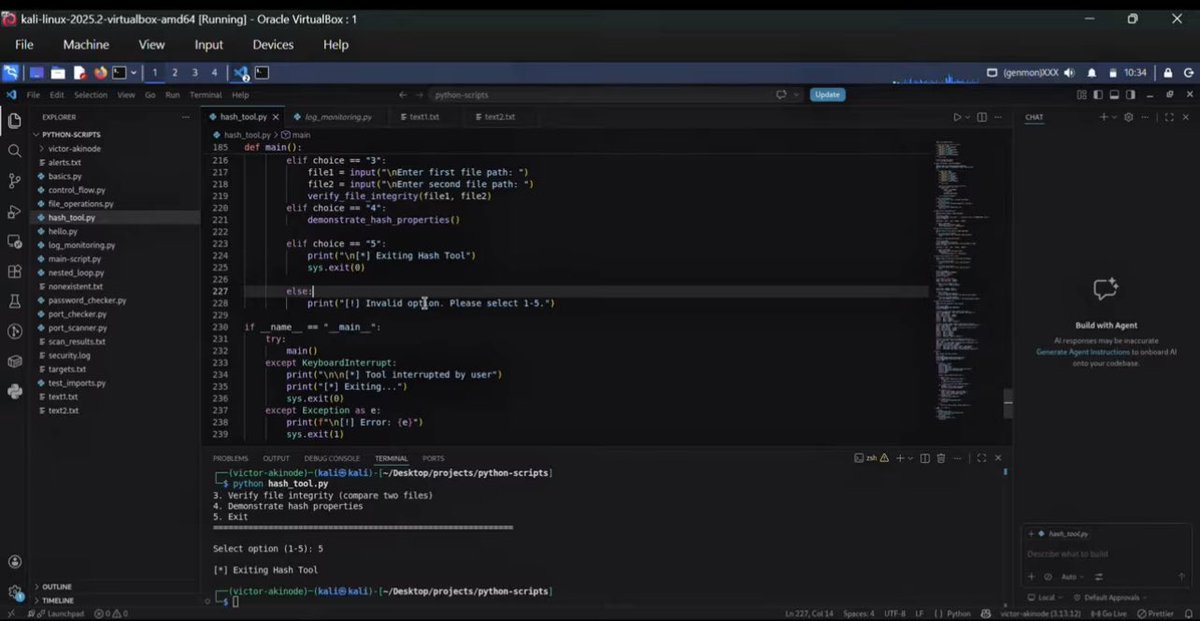Viewport: 1200px width, 621px height.
Task: Focus the 'Describe what to build' chat input
Action: pos(1105,554)
